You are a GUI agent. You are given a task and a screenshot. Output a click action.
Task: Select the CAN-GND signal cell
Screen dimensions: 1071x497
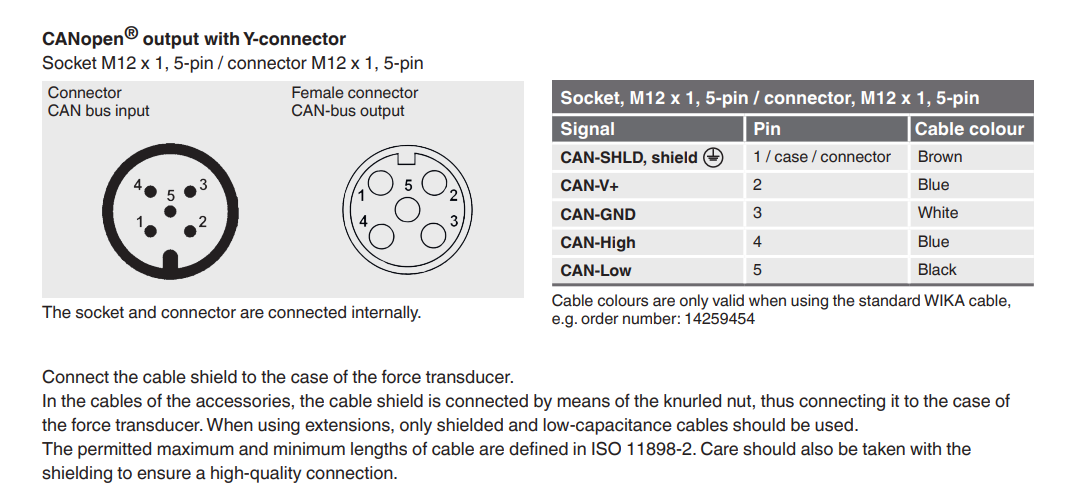point(598,214)
